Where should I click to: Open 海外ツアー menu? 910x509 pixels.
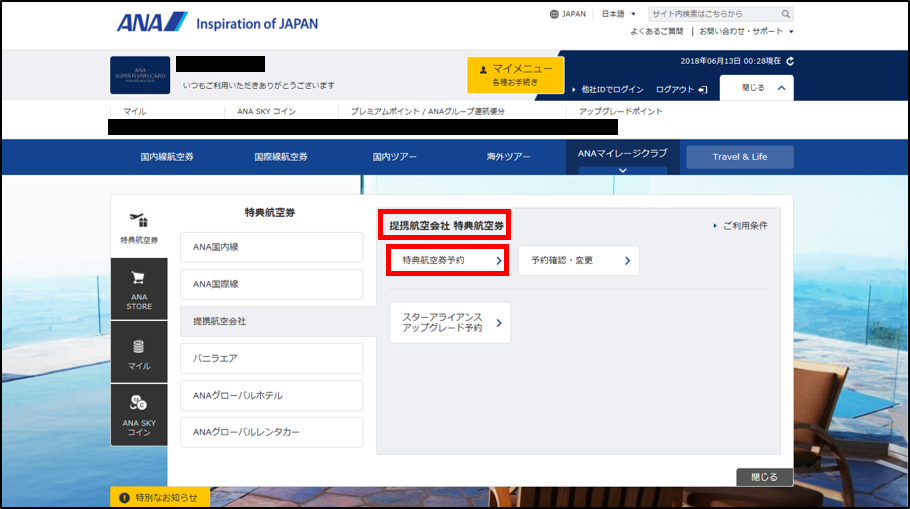pyautogui.click(x=508, y=157)
